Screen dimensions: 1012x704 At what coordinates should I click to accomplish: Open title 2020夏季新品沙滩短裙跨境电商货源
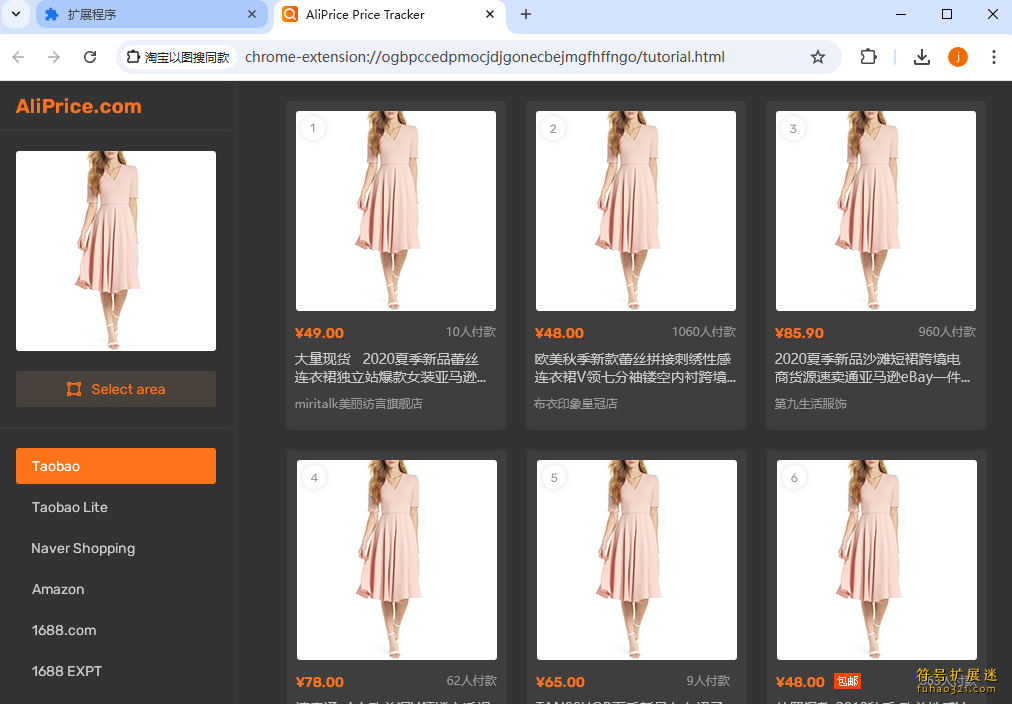pos(872,368)
